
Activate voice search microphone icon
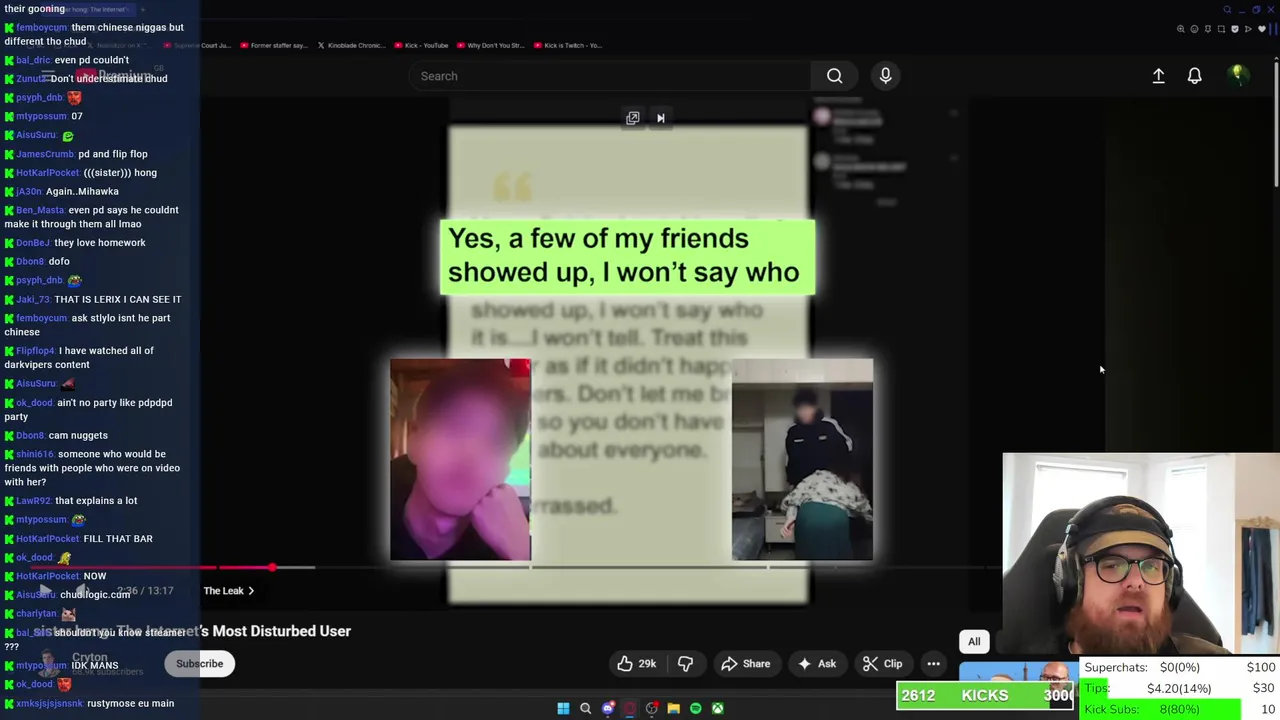(x=885, y=76)
